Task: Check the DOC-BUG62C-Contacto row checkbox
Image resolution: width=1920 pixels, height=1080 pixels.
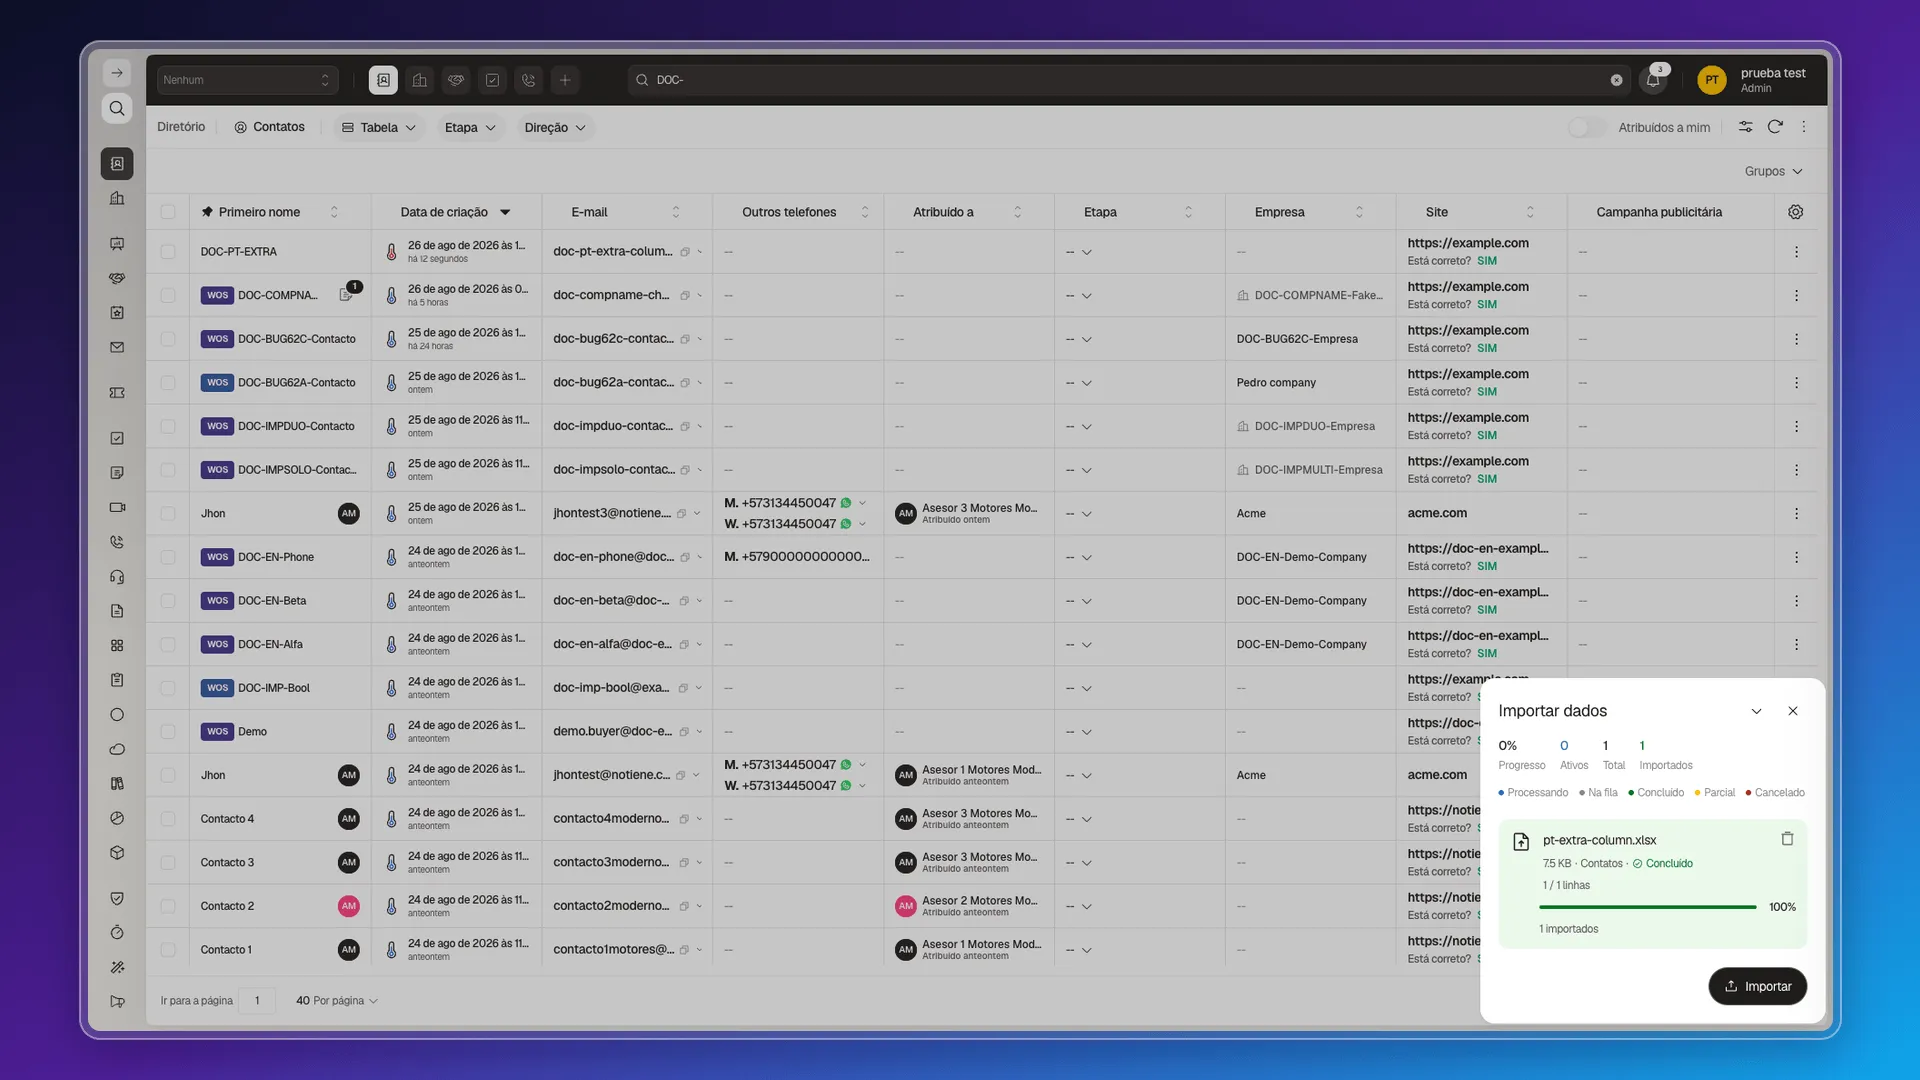Action: pos(168,339)
